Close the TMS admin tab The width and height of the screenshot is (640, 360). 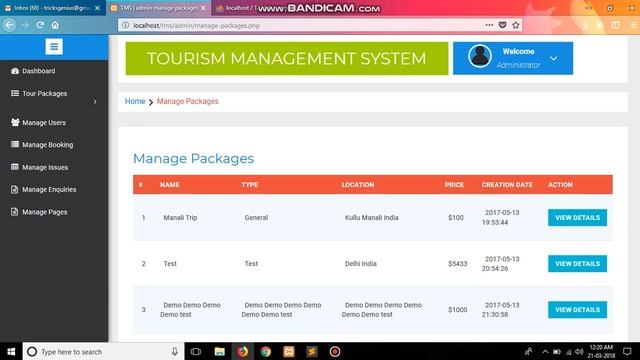coord(203,8)
